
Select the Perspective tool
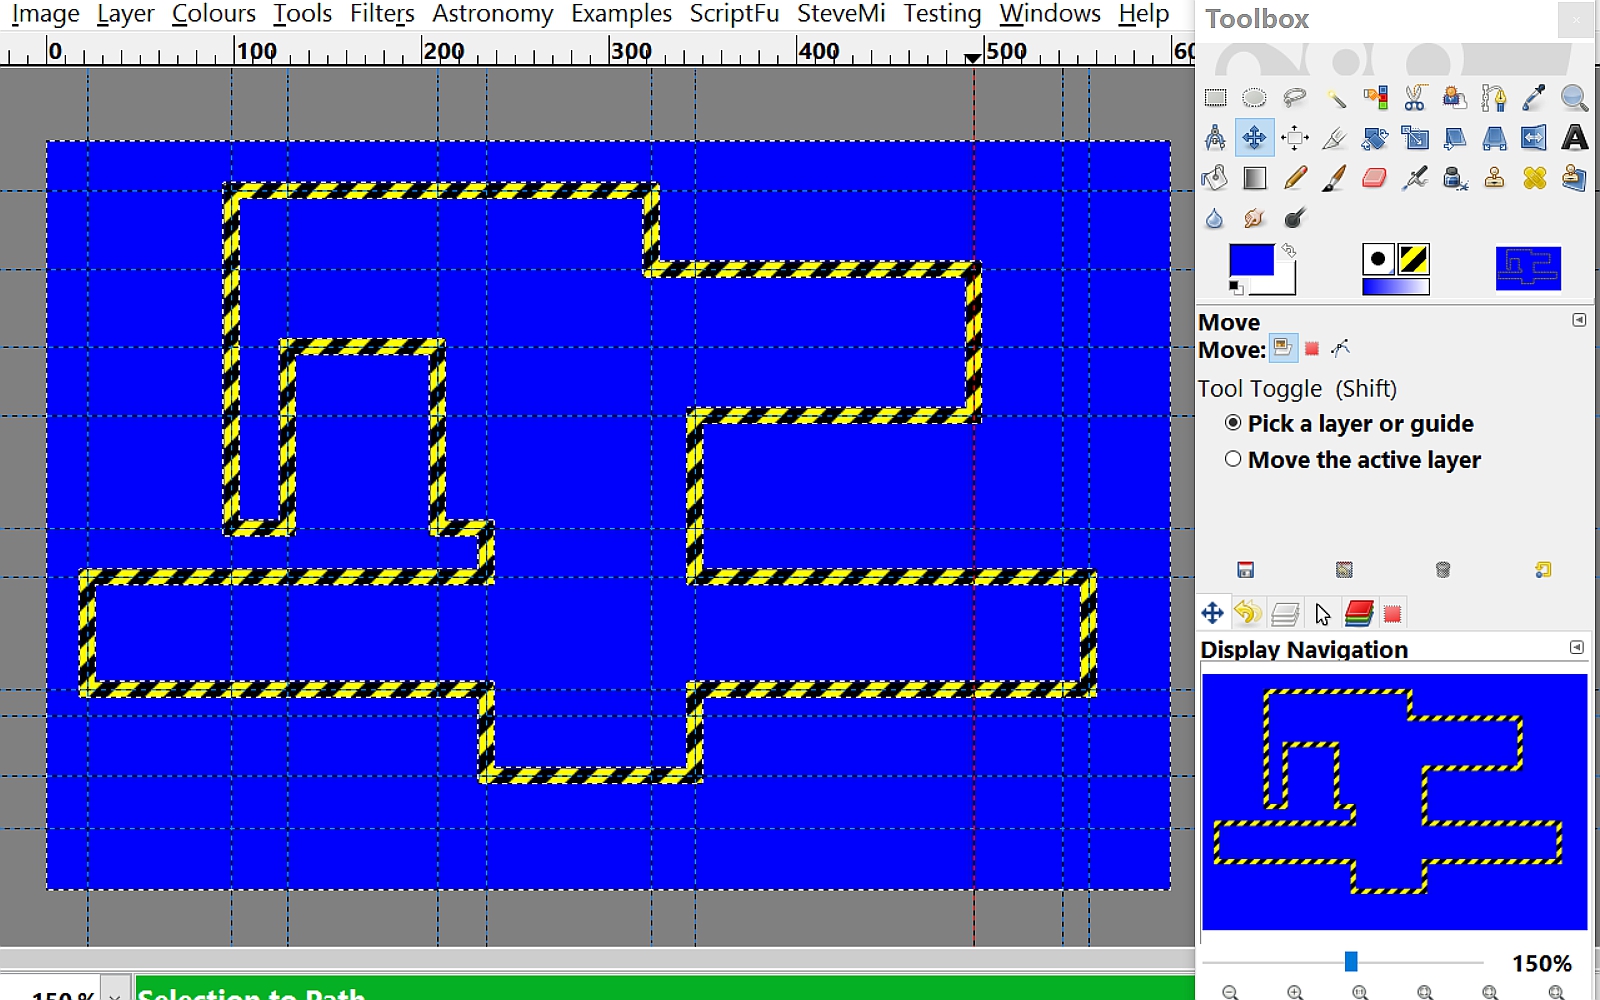1494,138
